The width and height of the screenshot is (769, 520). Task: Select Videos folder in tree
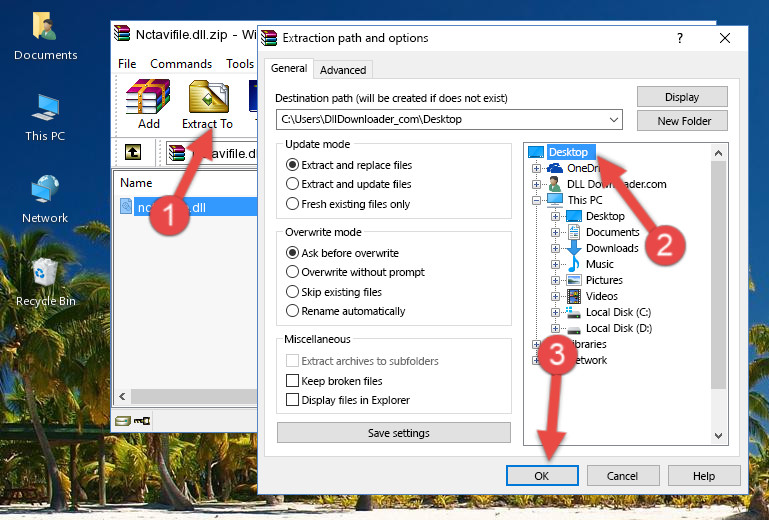pos(601,296)
